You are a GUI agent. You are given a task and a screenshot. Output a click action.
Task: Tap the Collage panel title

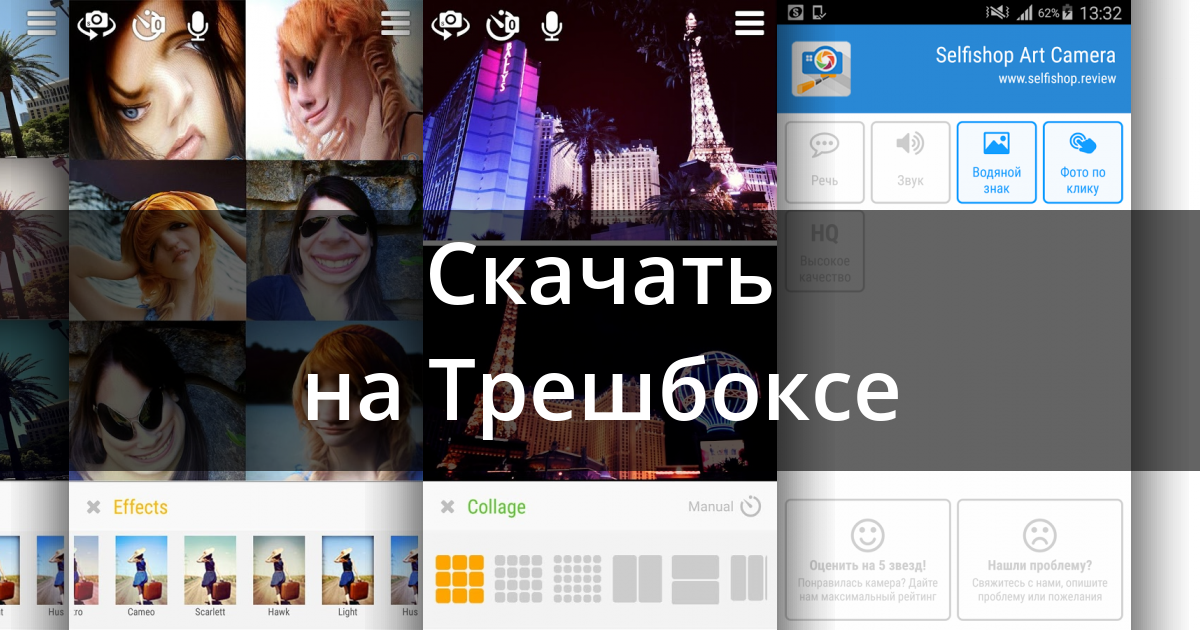[x=496, y=507]
